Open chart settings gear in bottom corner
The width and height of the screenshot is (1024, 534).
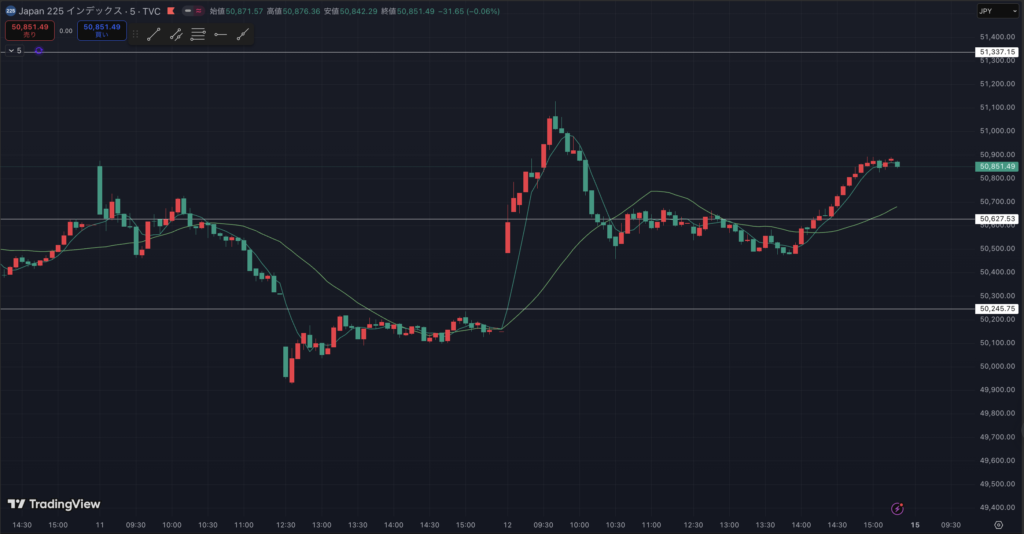point(998,523)
